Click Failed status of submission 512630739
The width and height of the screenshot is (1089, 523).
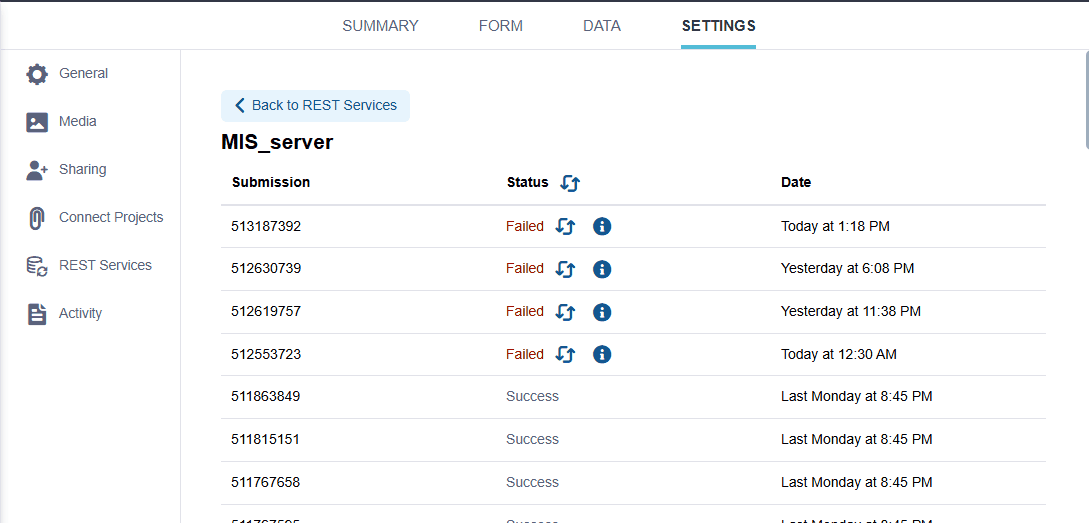pos(525,269)
